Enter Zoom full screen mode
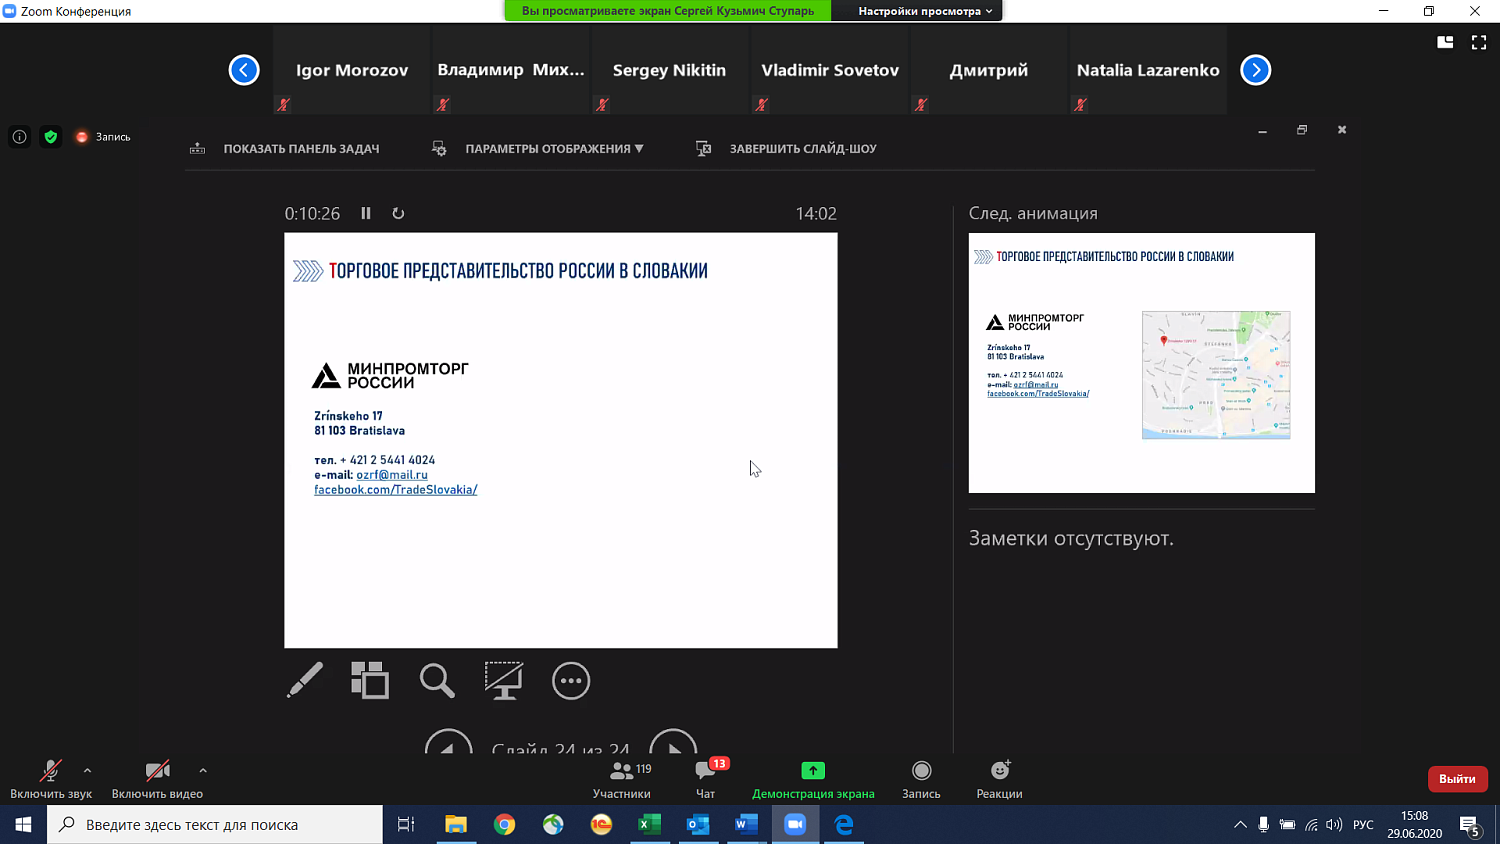Image resolution: width=1500 pixels, height=844 pixels. (x=1479, y=42)
